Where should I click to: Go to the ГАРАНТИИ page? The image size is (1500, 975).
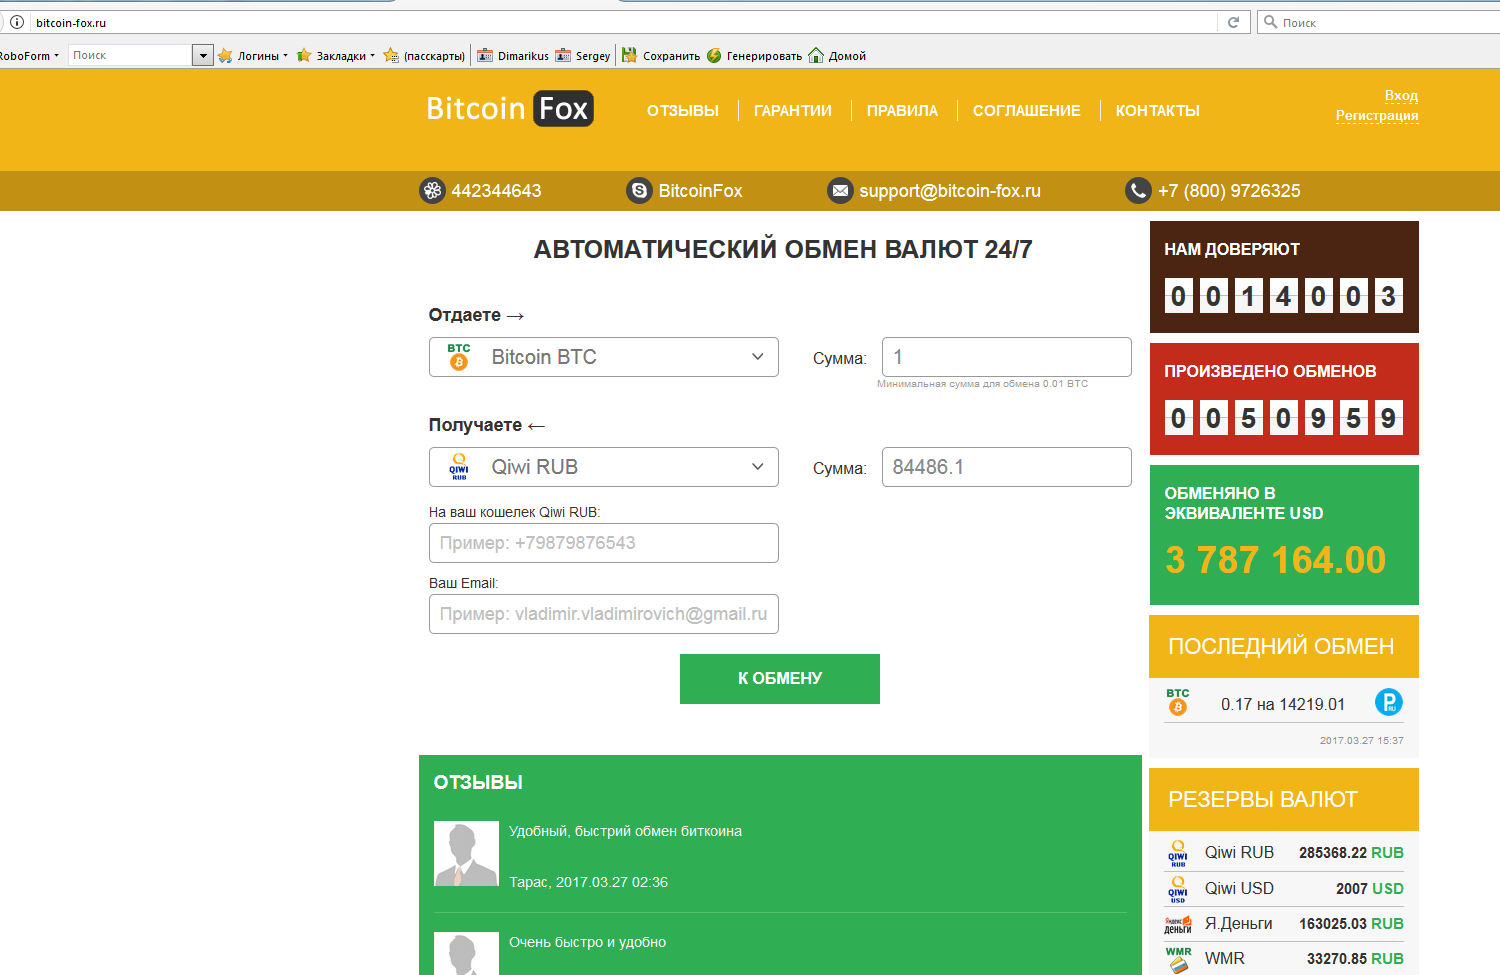[x=792, y=111]
